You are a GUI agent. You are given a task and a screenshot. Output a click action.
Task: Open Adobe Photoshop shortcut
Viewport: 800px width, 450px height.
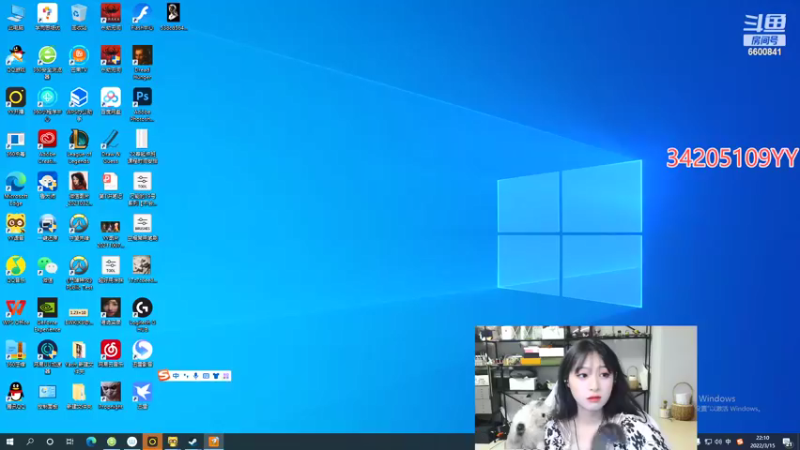(x=142, y=105)
